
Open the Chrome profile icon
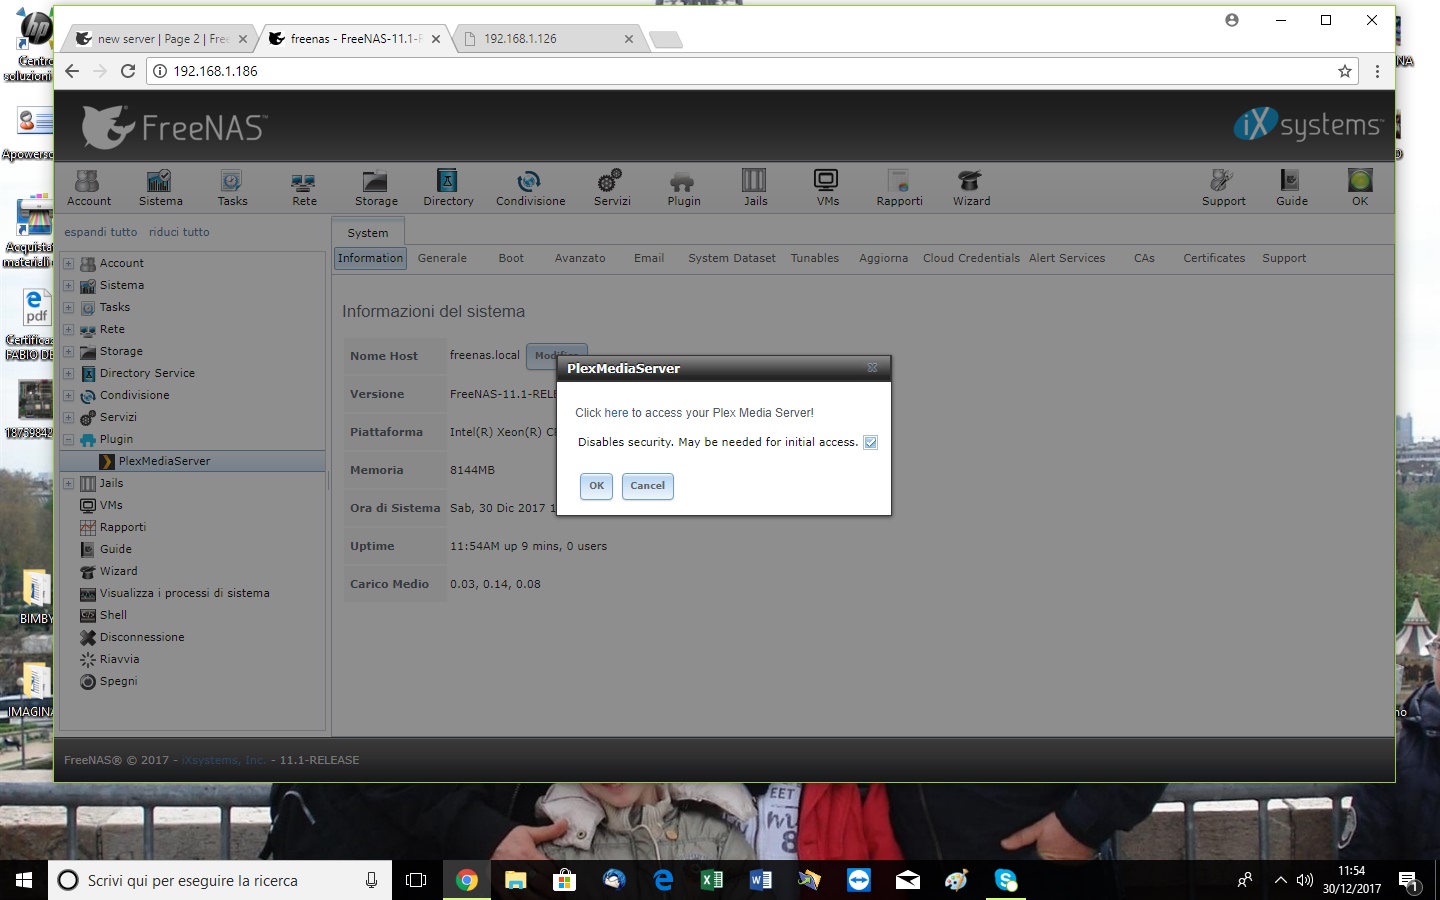click(x=1232, y=20)
